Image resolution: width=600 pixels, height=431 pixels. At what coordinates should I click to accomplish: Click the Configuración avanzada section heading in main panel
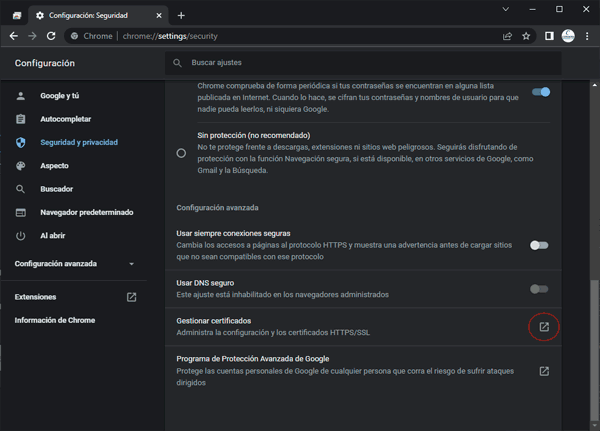point(217,207)
